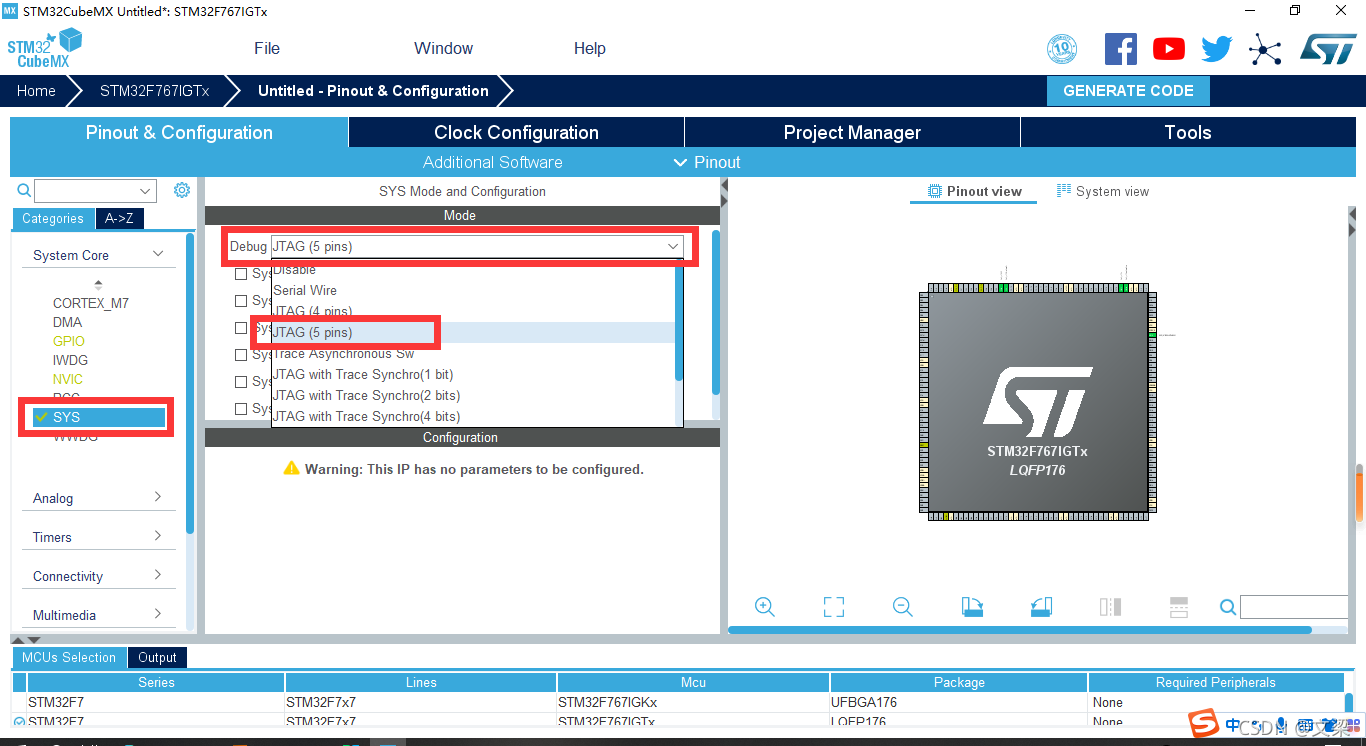Fit chip to view with frame icon

(x=834, y=606)
